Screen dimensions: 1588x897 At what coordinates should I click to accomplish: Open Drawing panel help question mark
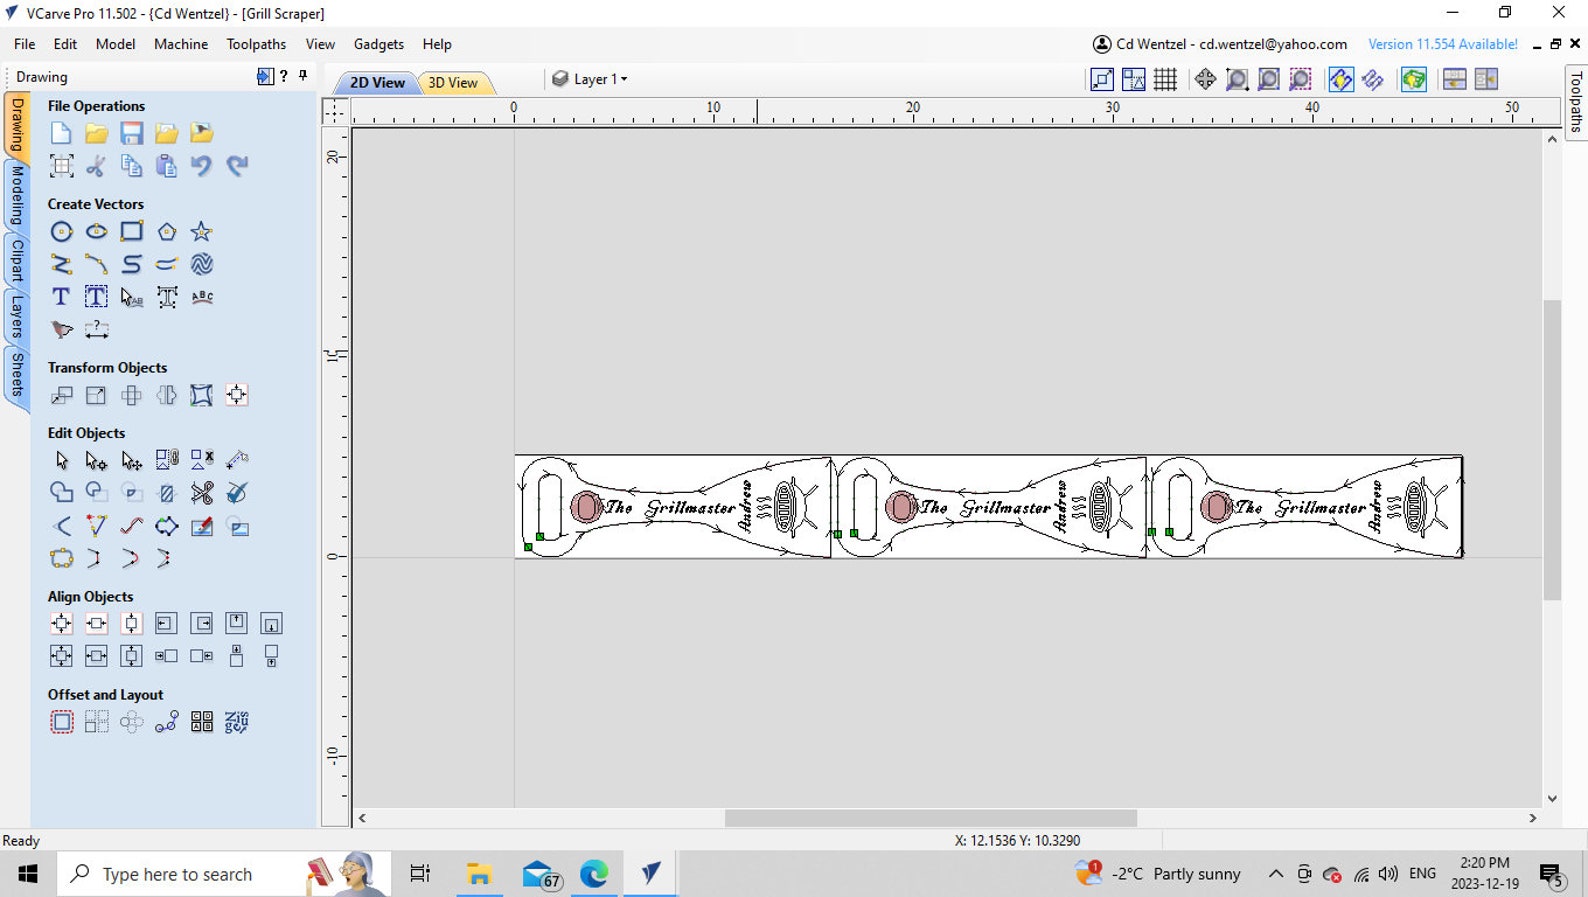pos(284,76)
